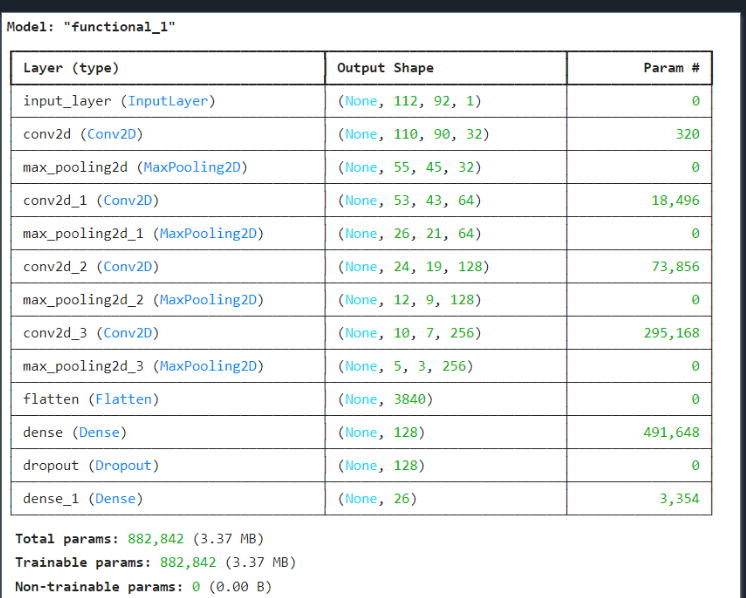Select the flatten (Flatten) layer name
Image resolution: width=746 pixels, height=598 pixels.
click(91, 399)
